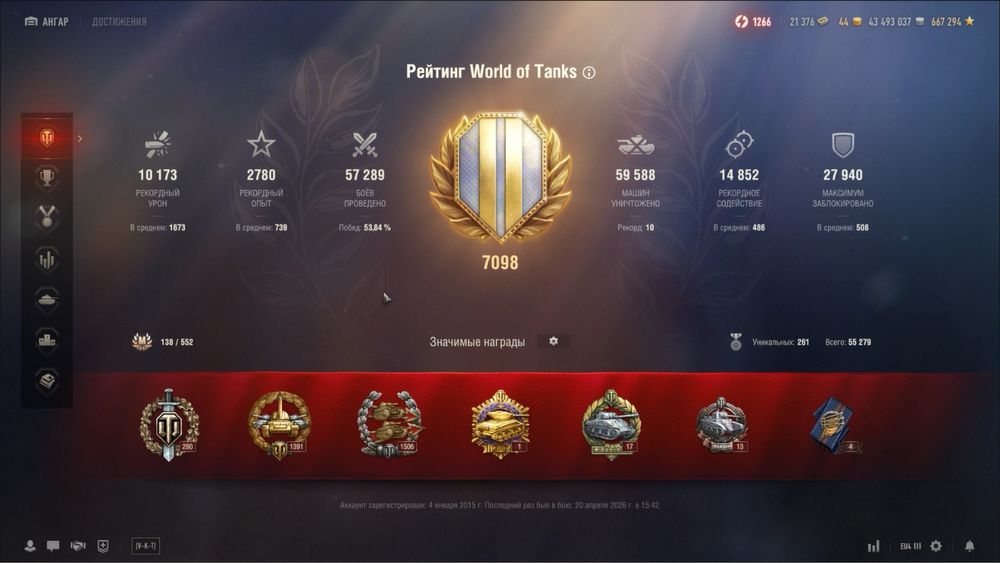Select the award medal with count 1391
The image size is (1000, 563).
pyautogui.click(x=279, y=424)
